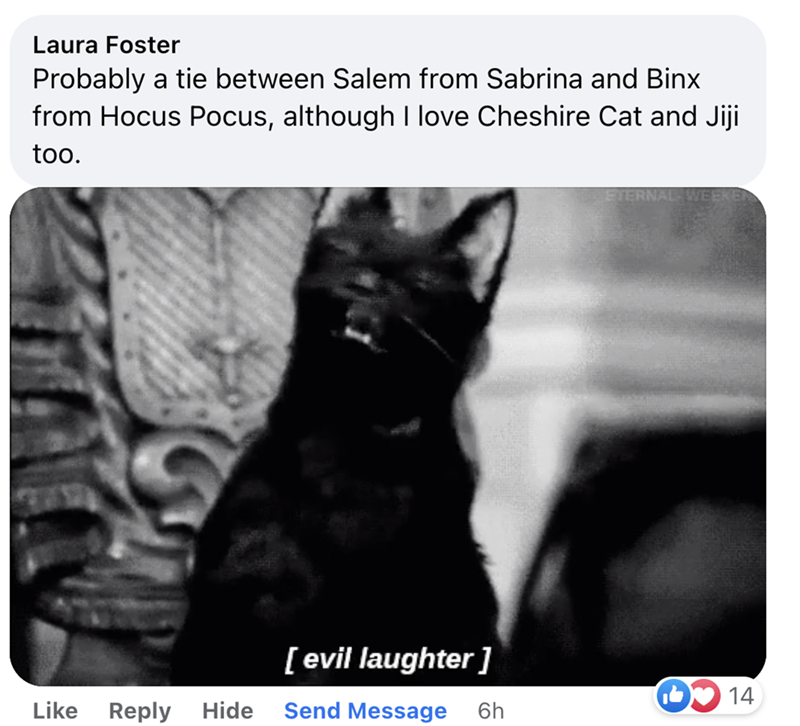
Task: Click the word Sabrina in the comment
Action: tap(534, 79)
